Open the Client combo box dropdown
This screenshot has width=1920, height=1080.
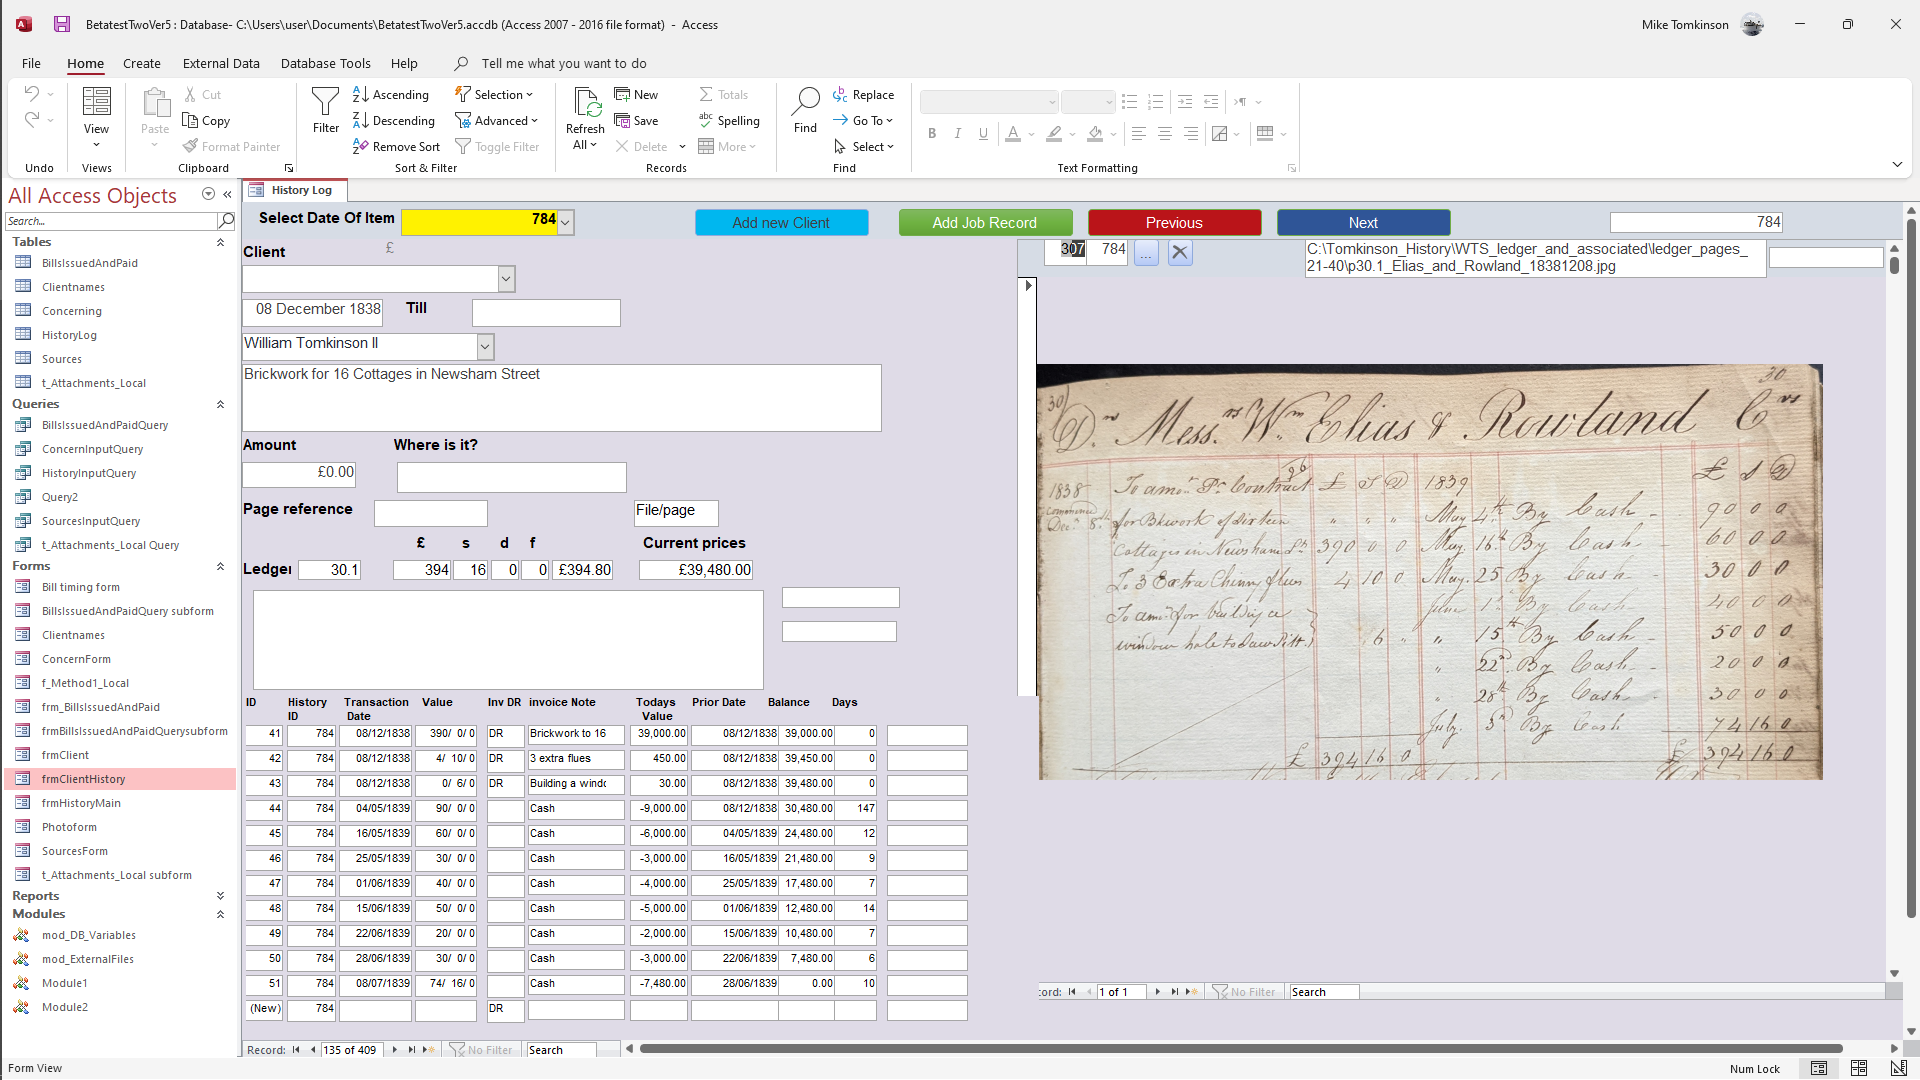click(506, 279)
